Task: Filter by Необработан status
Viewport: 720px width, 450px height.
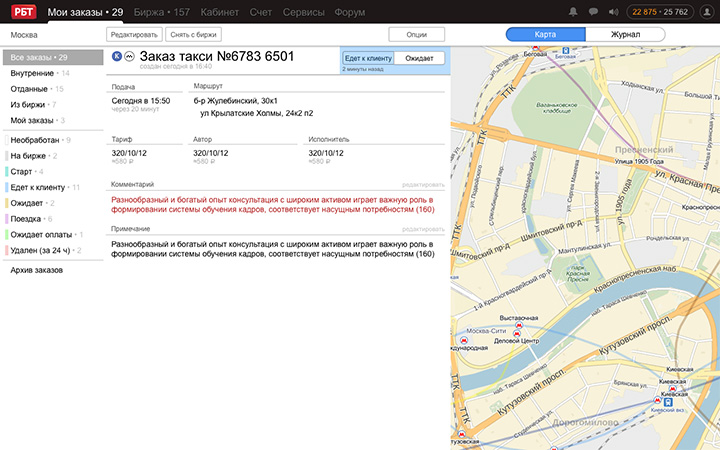Action: (40, 140)
